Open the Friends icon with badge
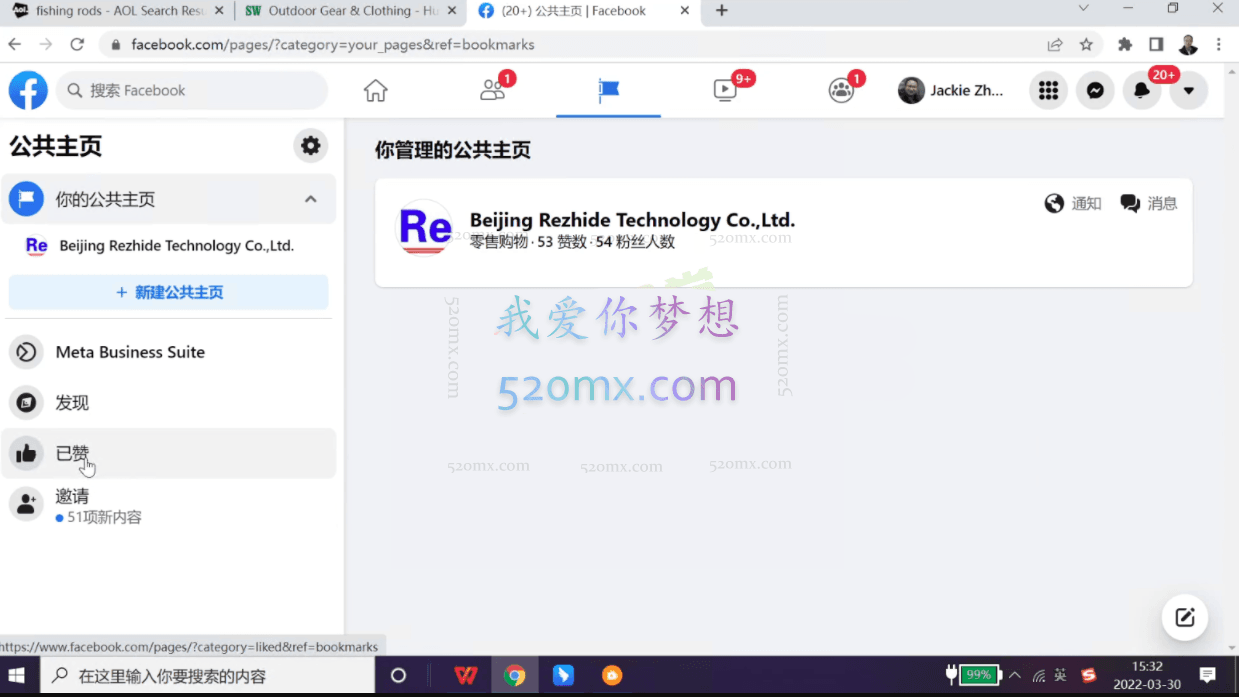 click(492, 90)
